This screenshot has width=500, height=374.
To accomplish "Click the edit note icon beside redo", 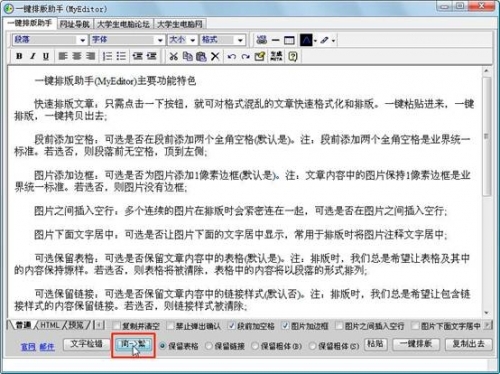I will click(260, 56).
